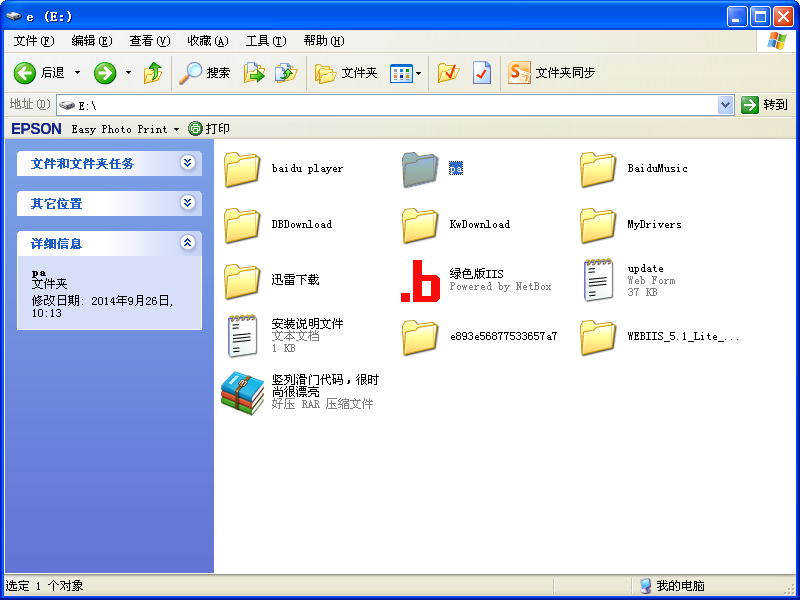
Task: Go up one folder level
Action: (x=153, y=73)
